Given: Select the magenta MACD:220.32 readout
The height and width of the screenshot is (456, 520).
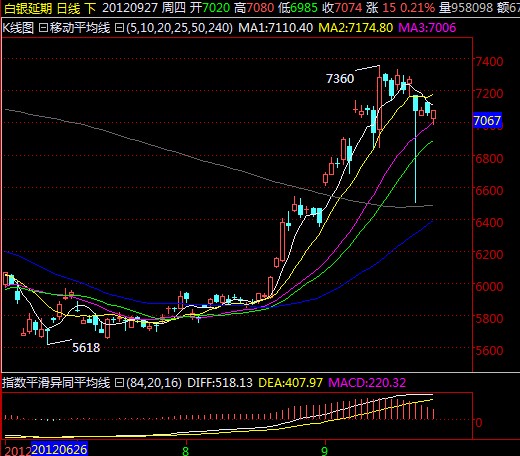Looking at the screenshot, I should 367,383.
